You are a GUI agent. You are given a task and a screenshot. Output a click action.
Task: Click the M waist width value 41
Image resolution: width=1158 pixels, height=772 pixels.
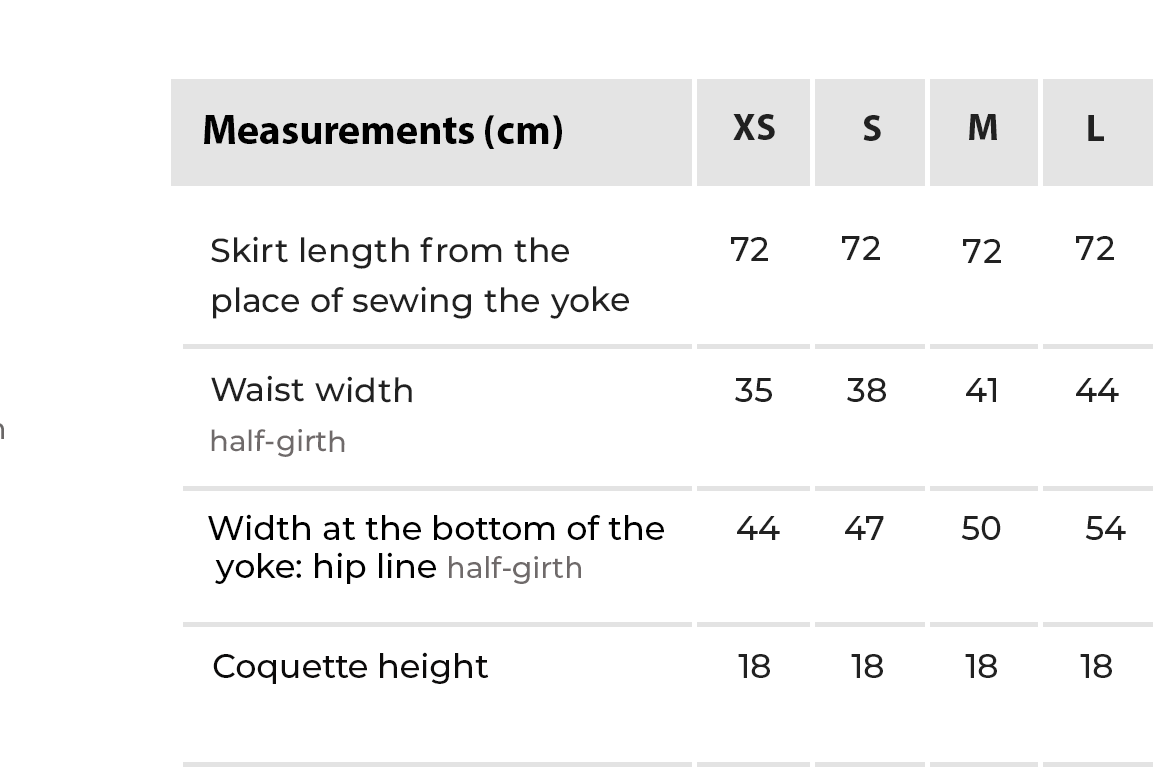coord(981,390)
